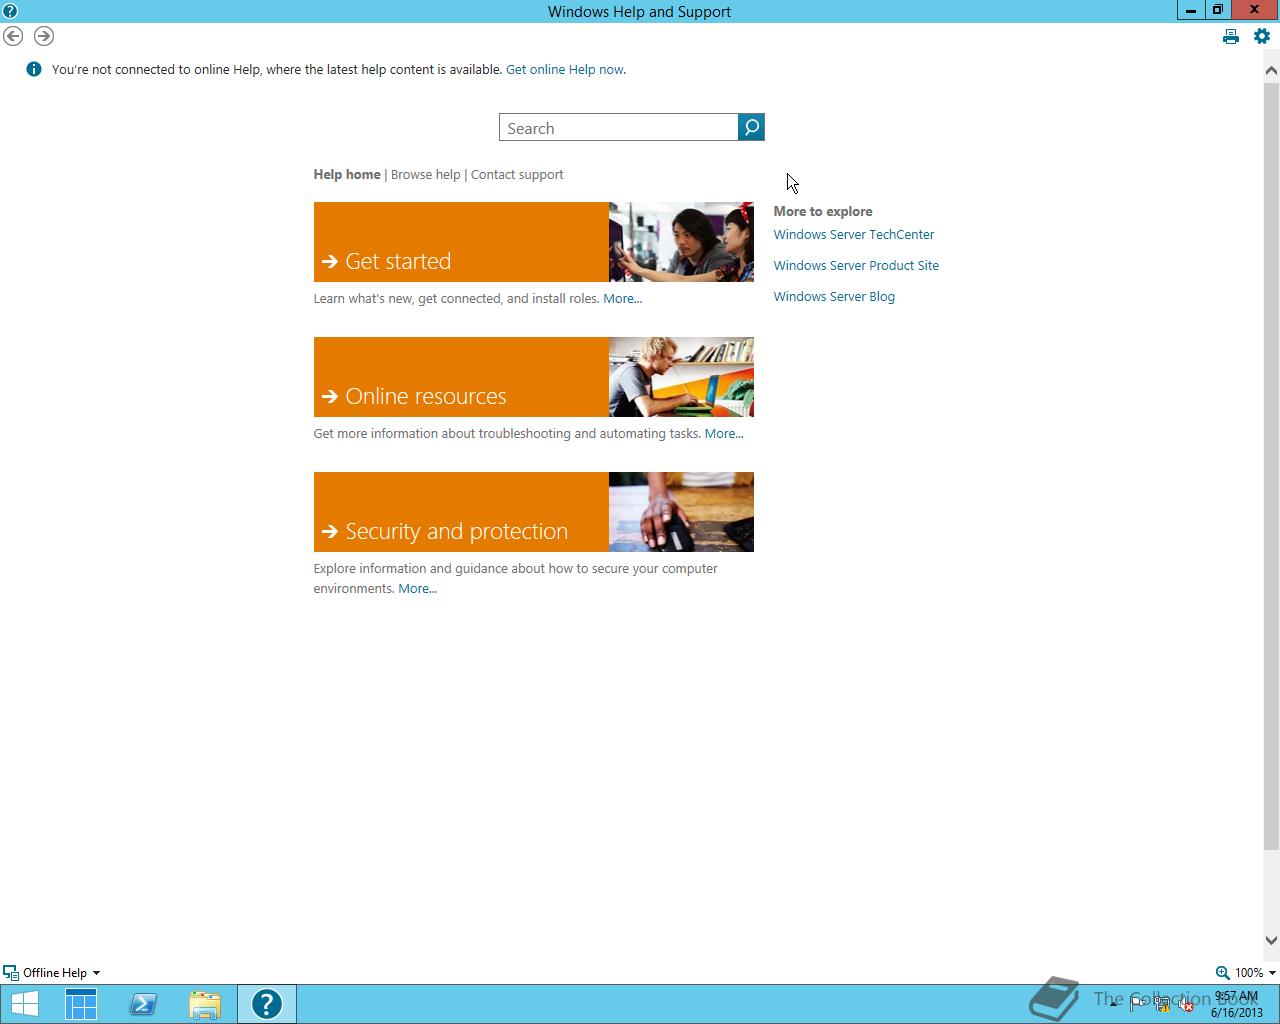Open the 100% zoom level dropdown
This screenshot has height=1024, width=1280.
[1272, 972]
